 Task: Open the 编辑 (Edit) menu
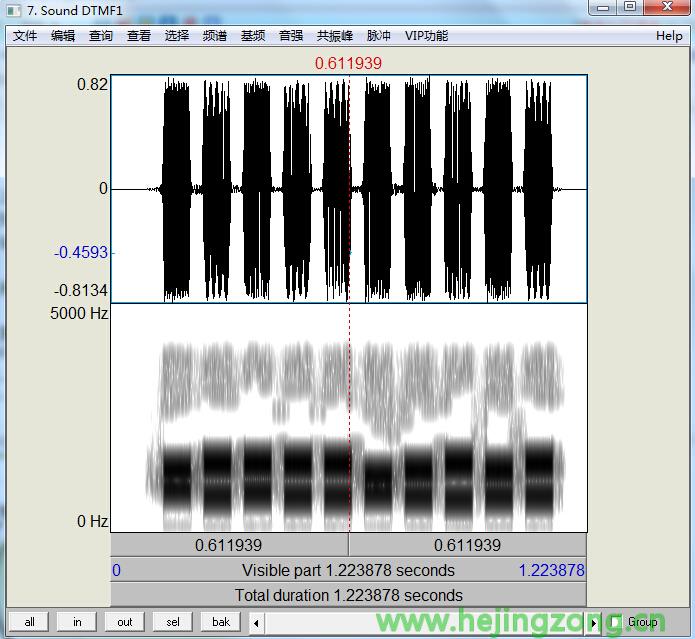[x=63, y=36]
